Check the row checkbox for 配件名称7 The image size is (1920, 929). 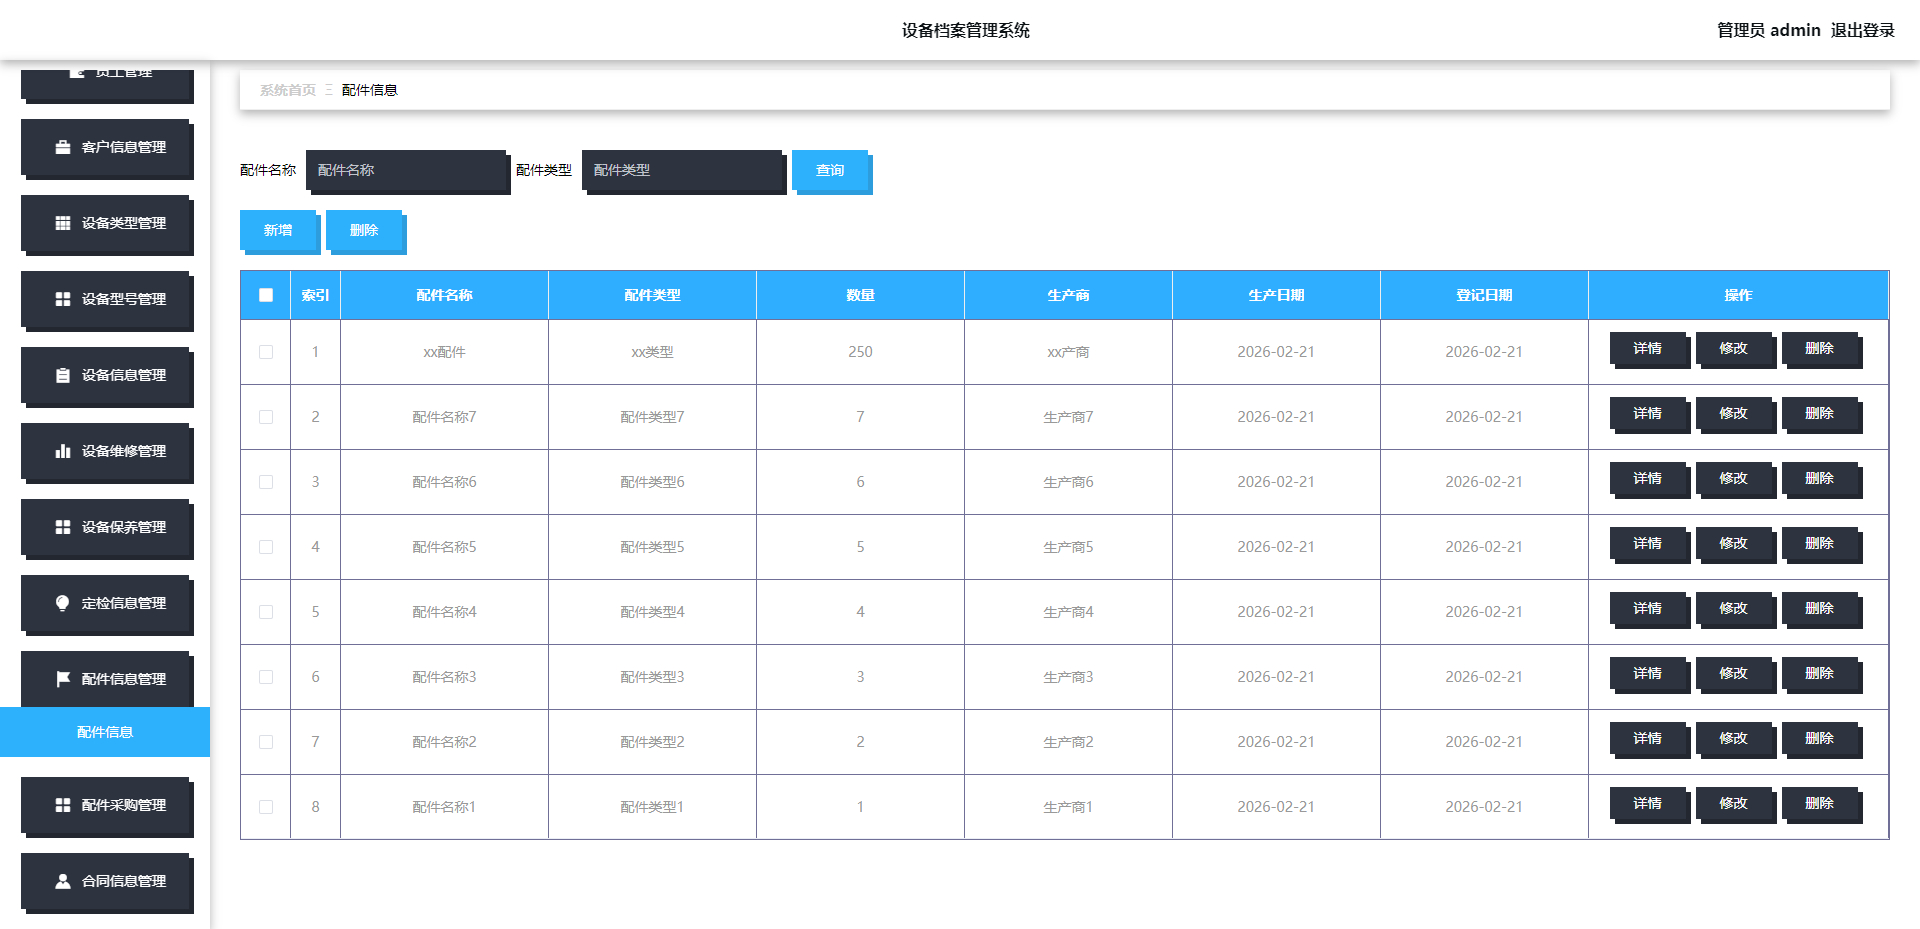click(x=266, y=417)
